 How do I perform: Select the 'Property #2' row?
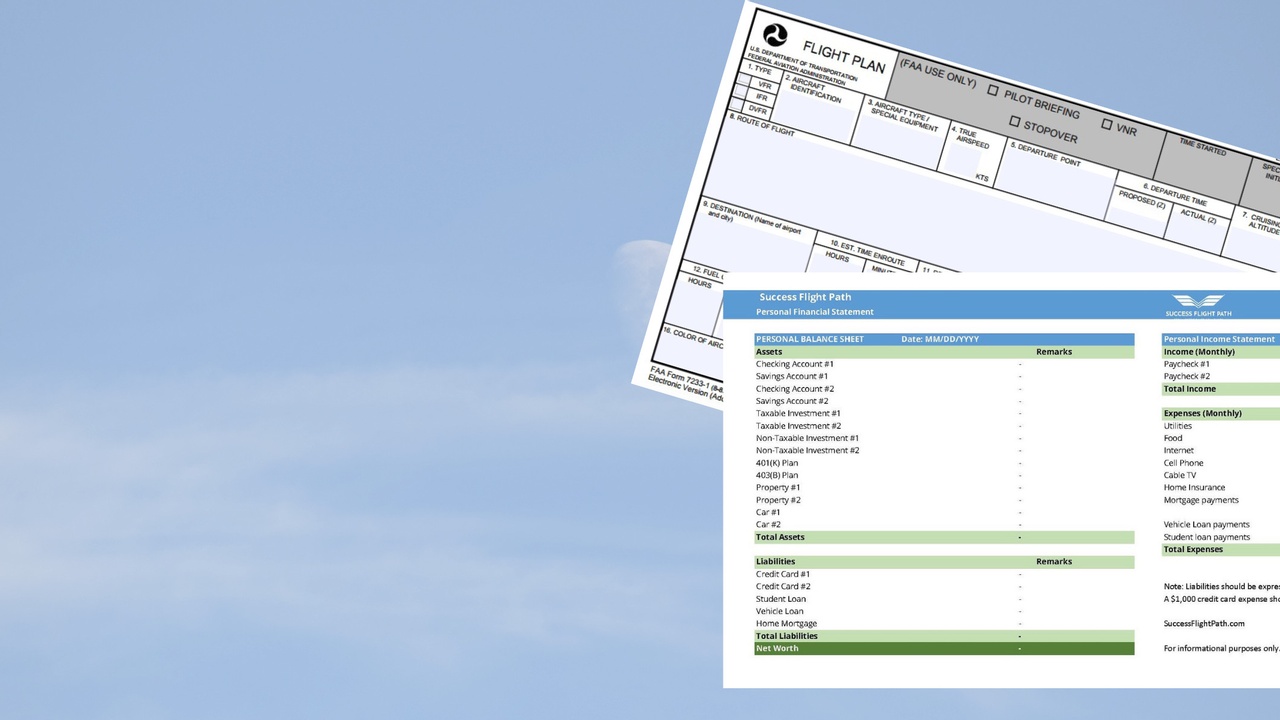944,500
